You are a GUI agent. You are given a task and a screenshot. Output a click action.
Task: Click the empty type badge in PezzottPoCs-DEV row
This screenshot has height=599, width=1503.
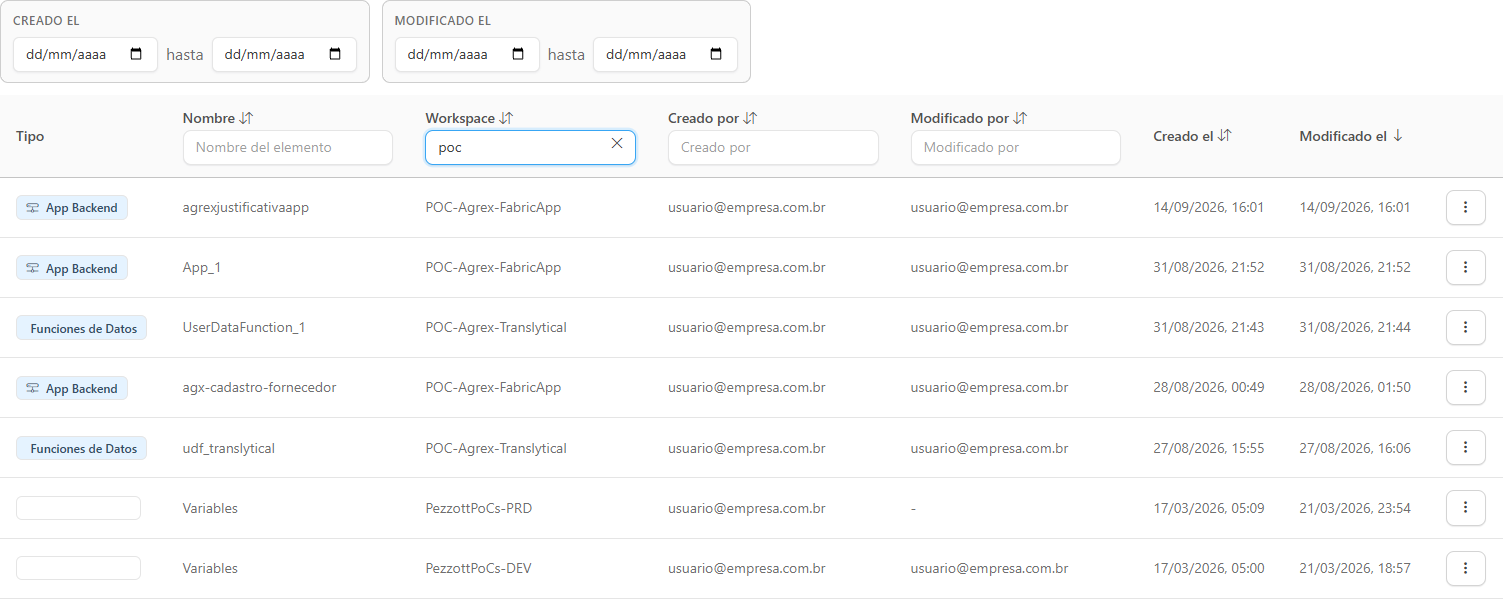(78, 568)
